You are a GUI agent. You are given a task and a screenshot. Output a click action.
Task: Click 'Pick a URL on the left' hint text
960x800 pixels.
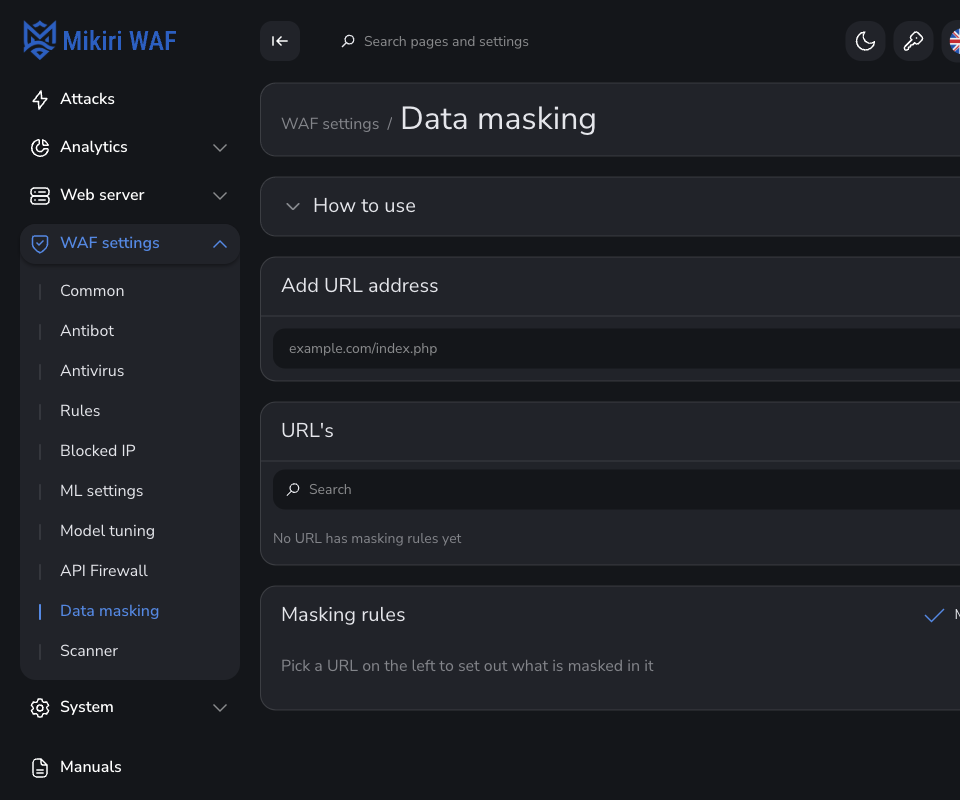click(467, 666)
